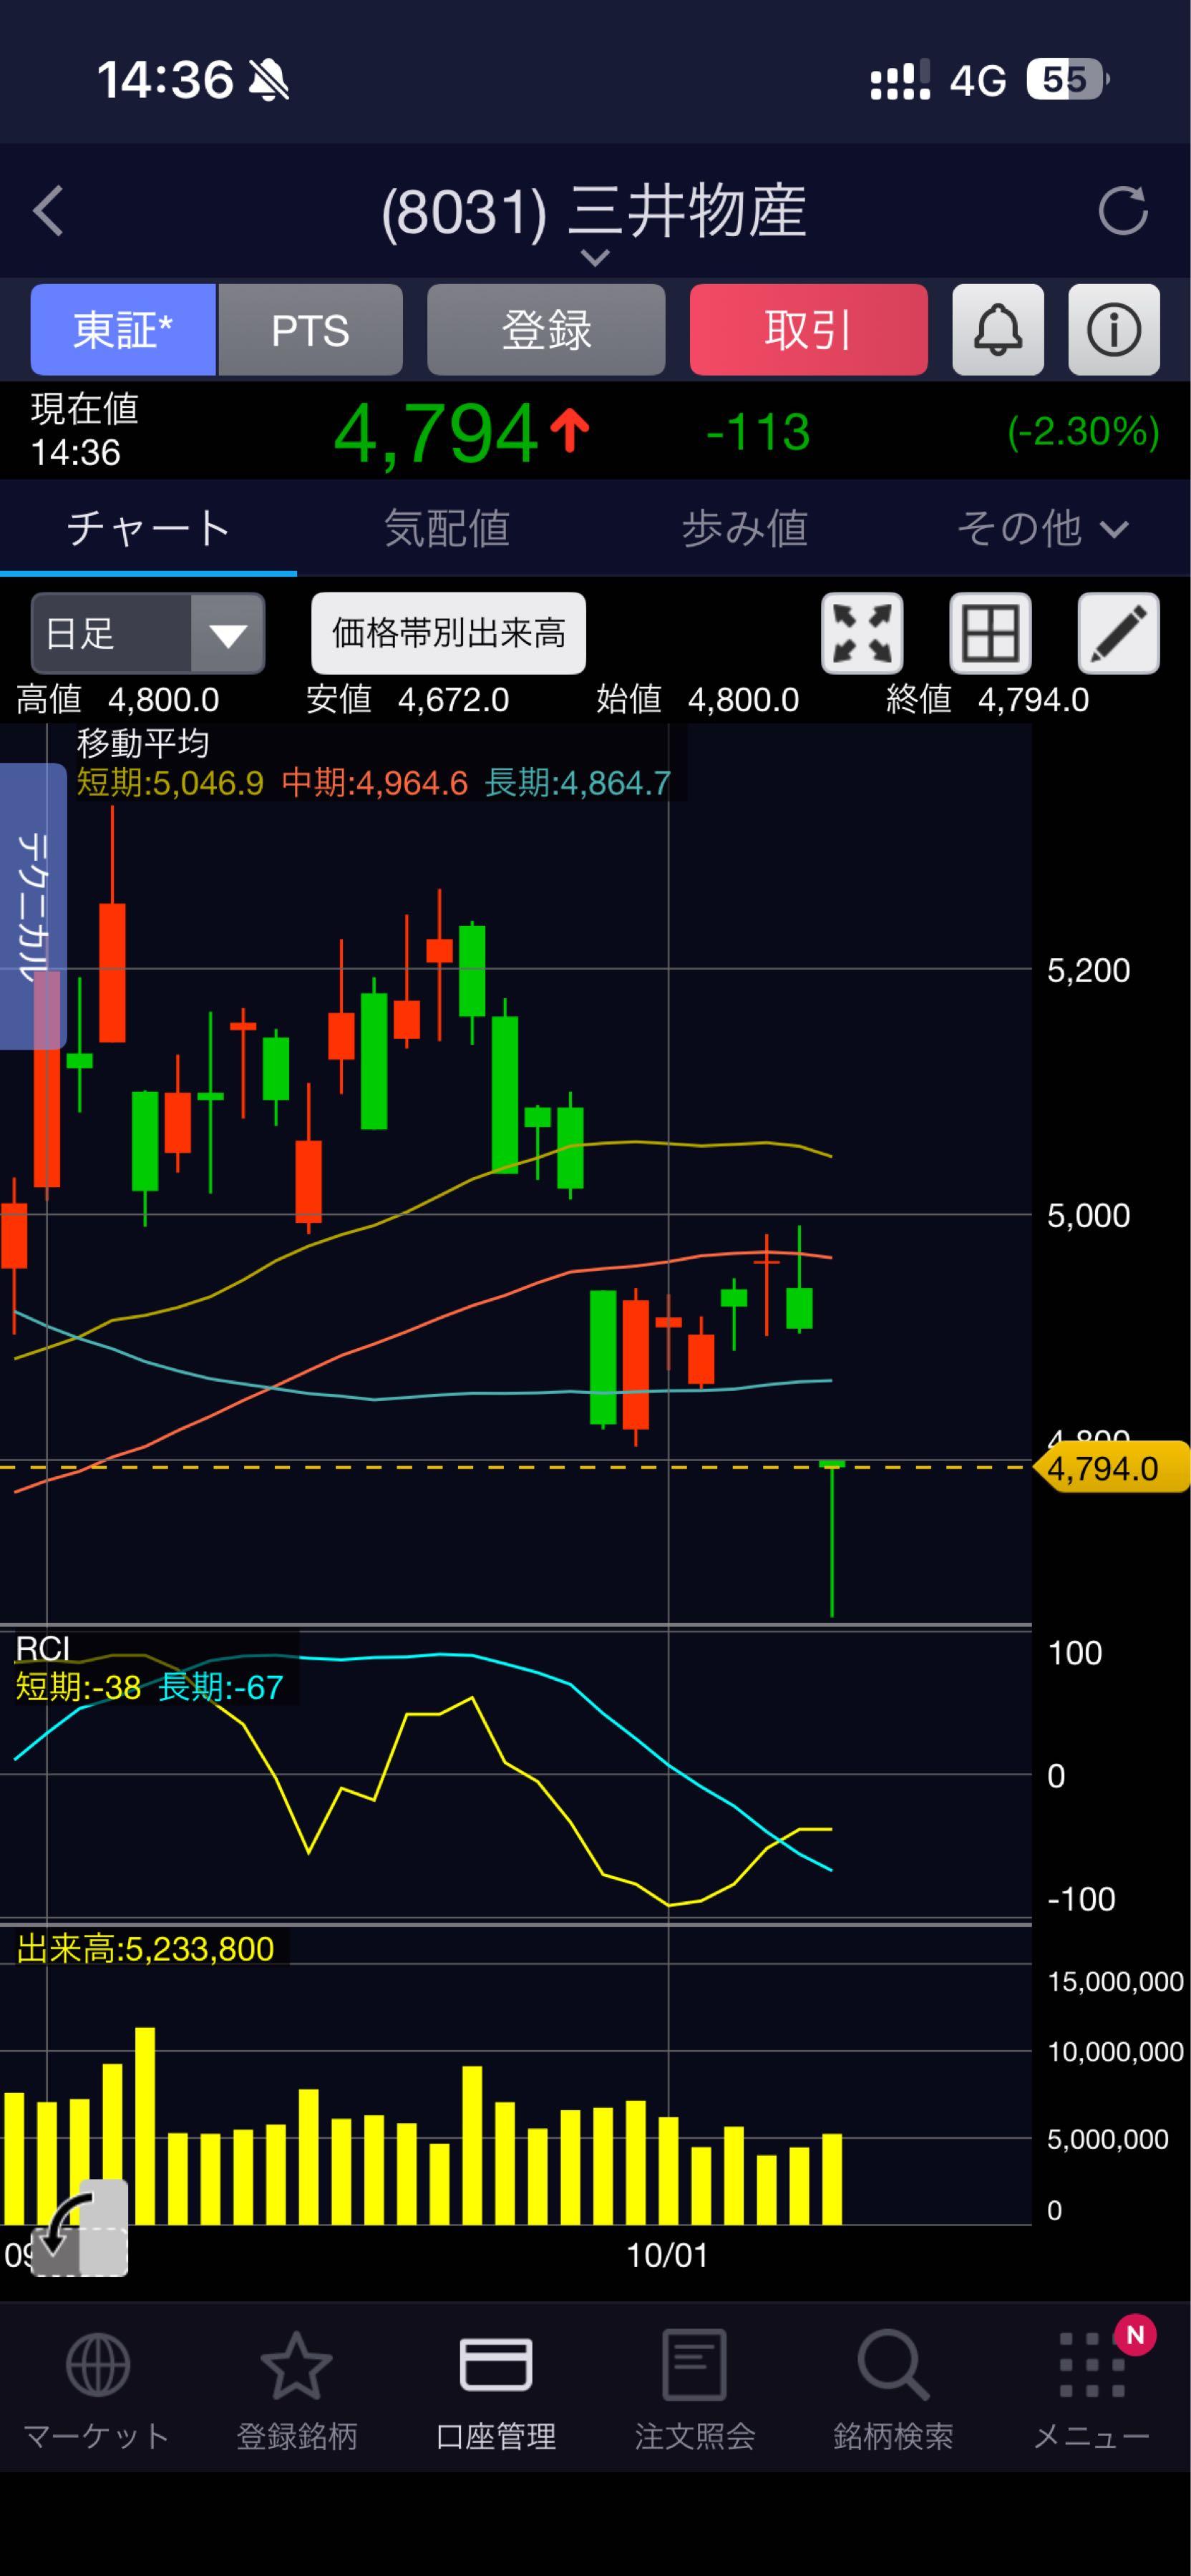Open the menu grid tab
The image size is (1191, 2576).
[1091, 2391]
